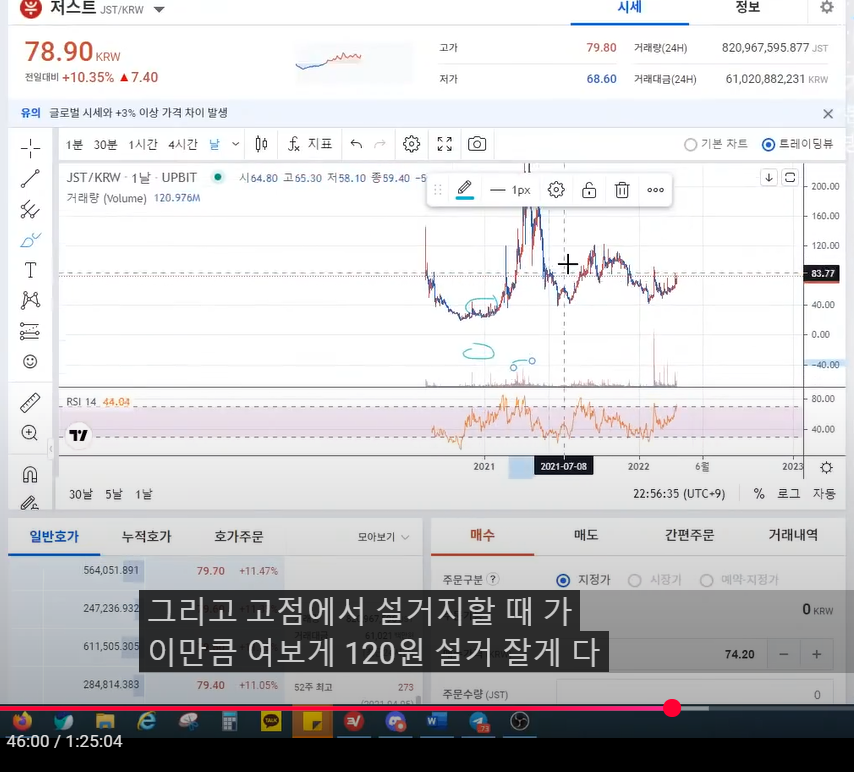
Task: Open Microsoft Word from the taskbar
Action: [436, 722]
